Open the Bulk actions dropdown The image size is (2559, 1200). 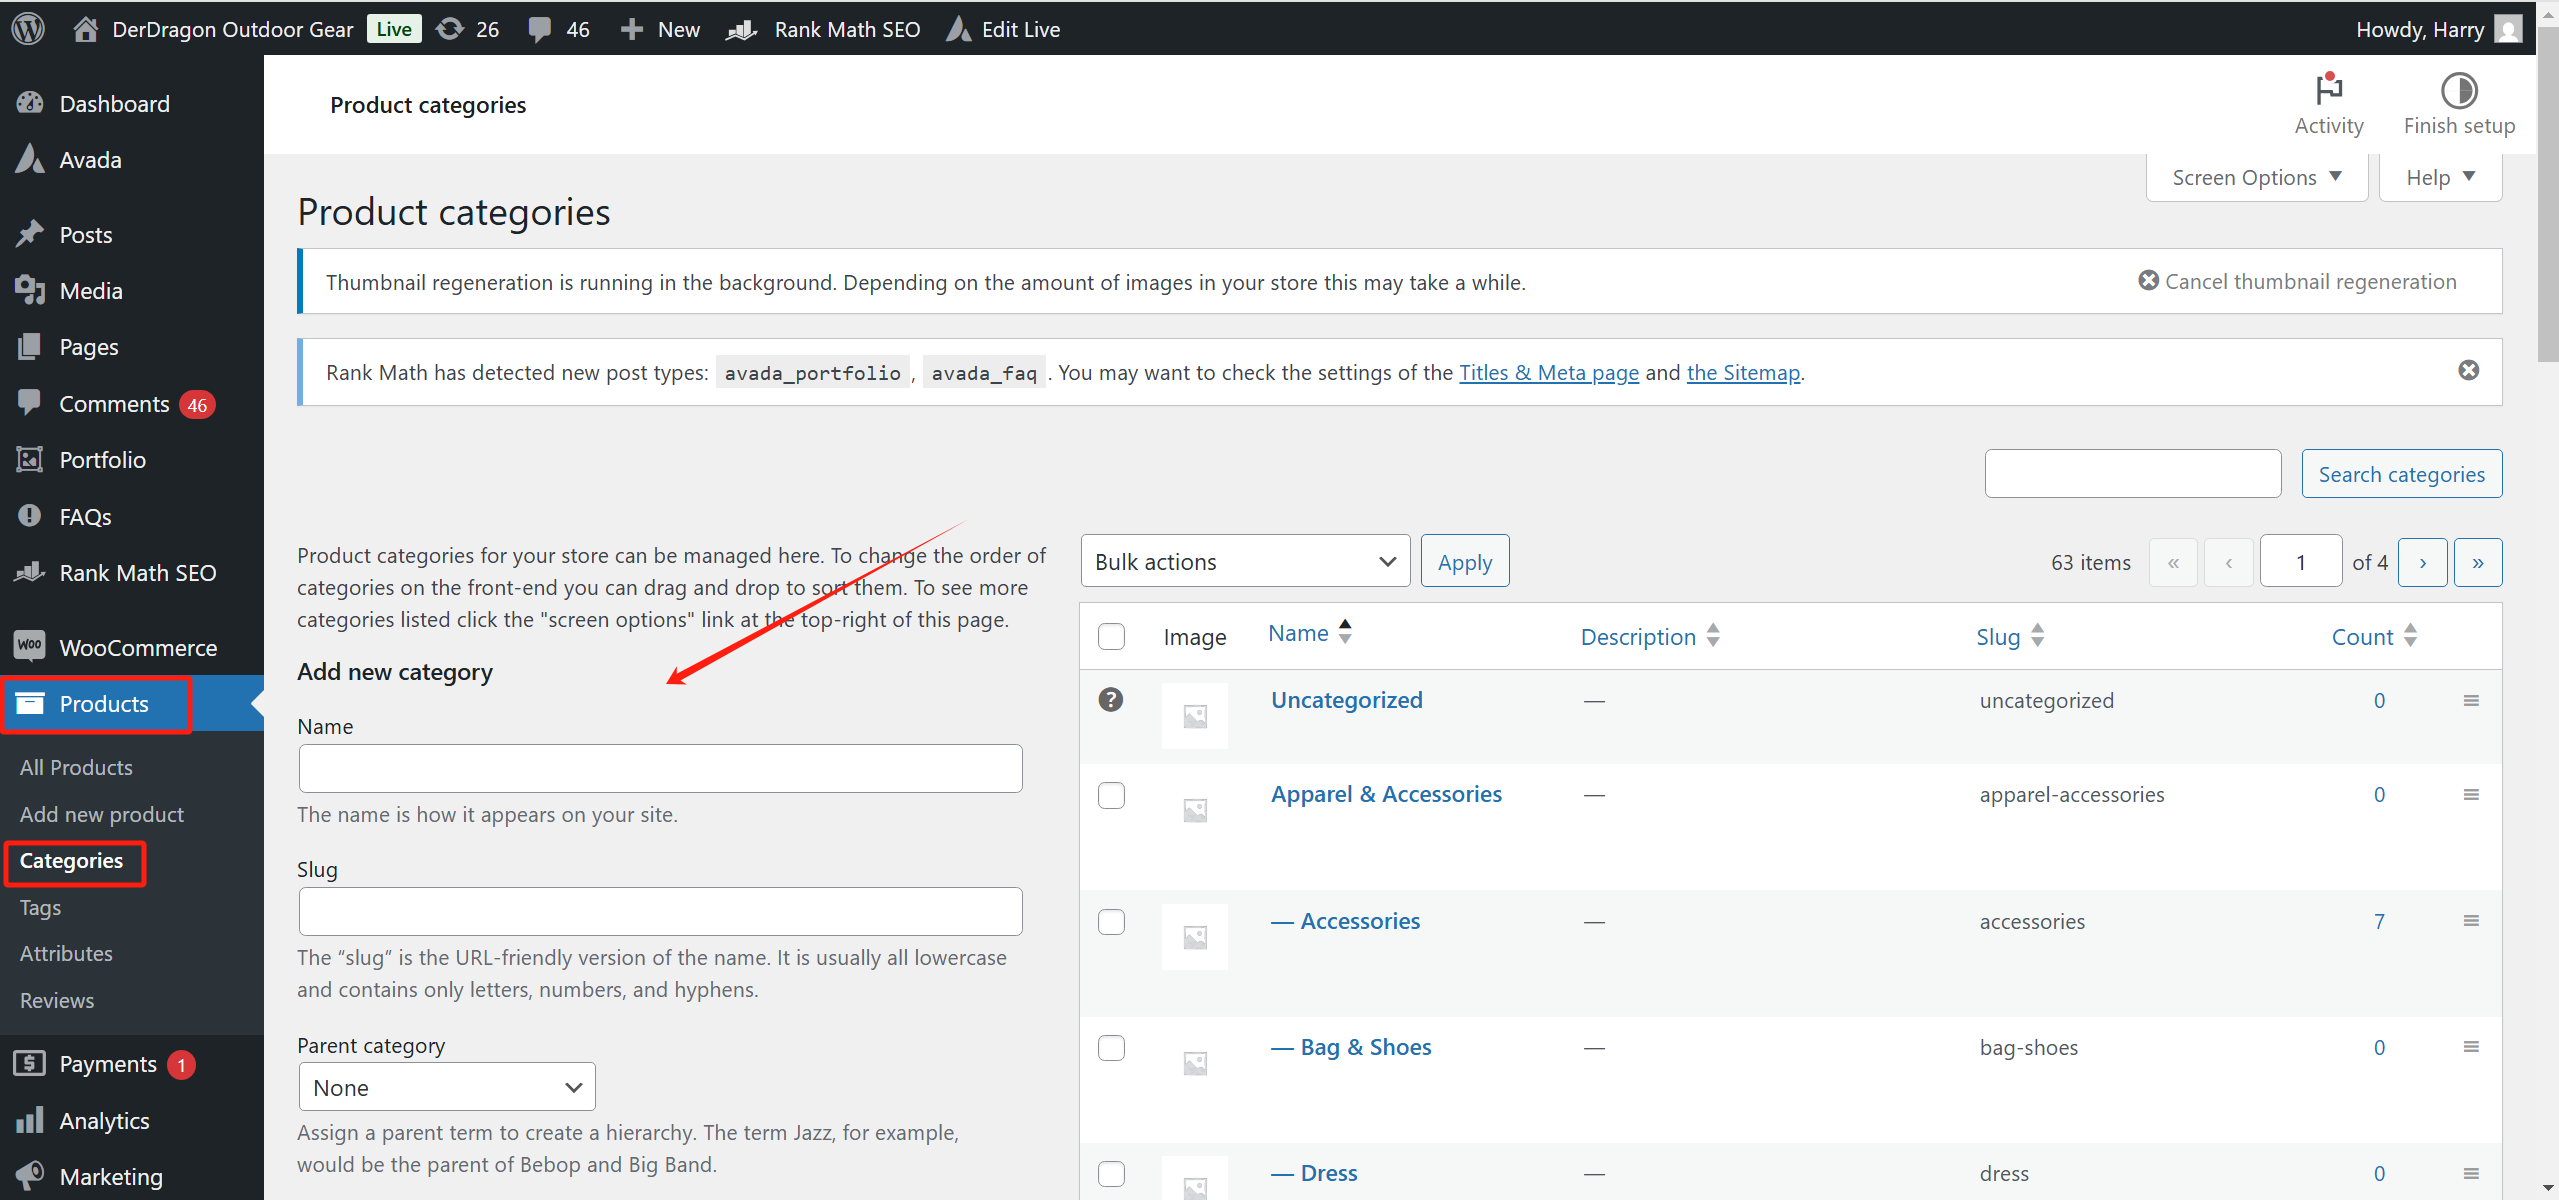coord(1244,562)
